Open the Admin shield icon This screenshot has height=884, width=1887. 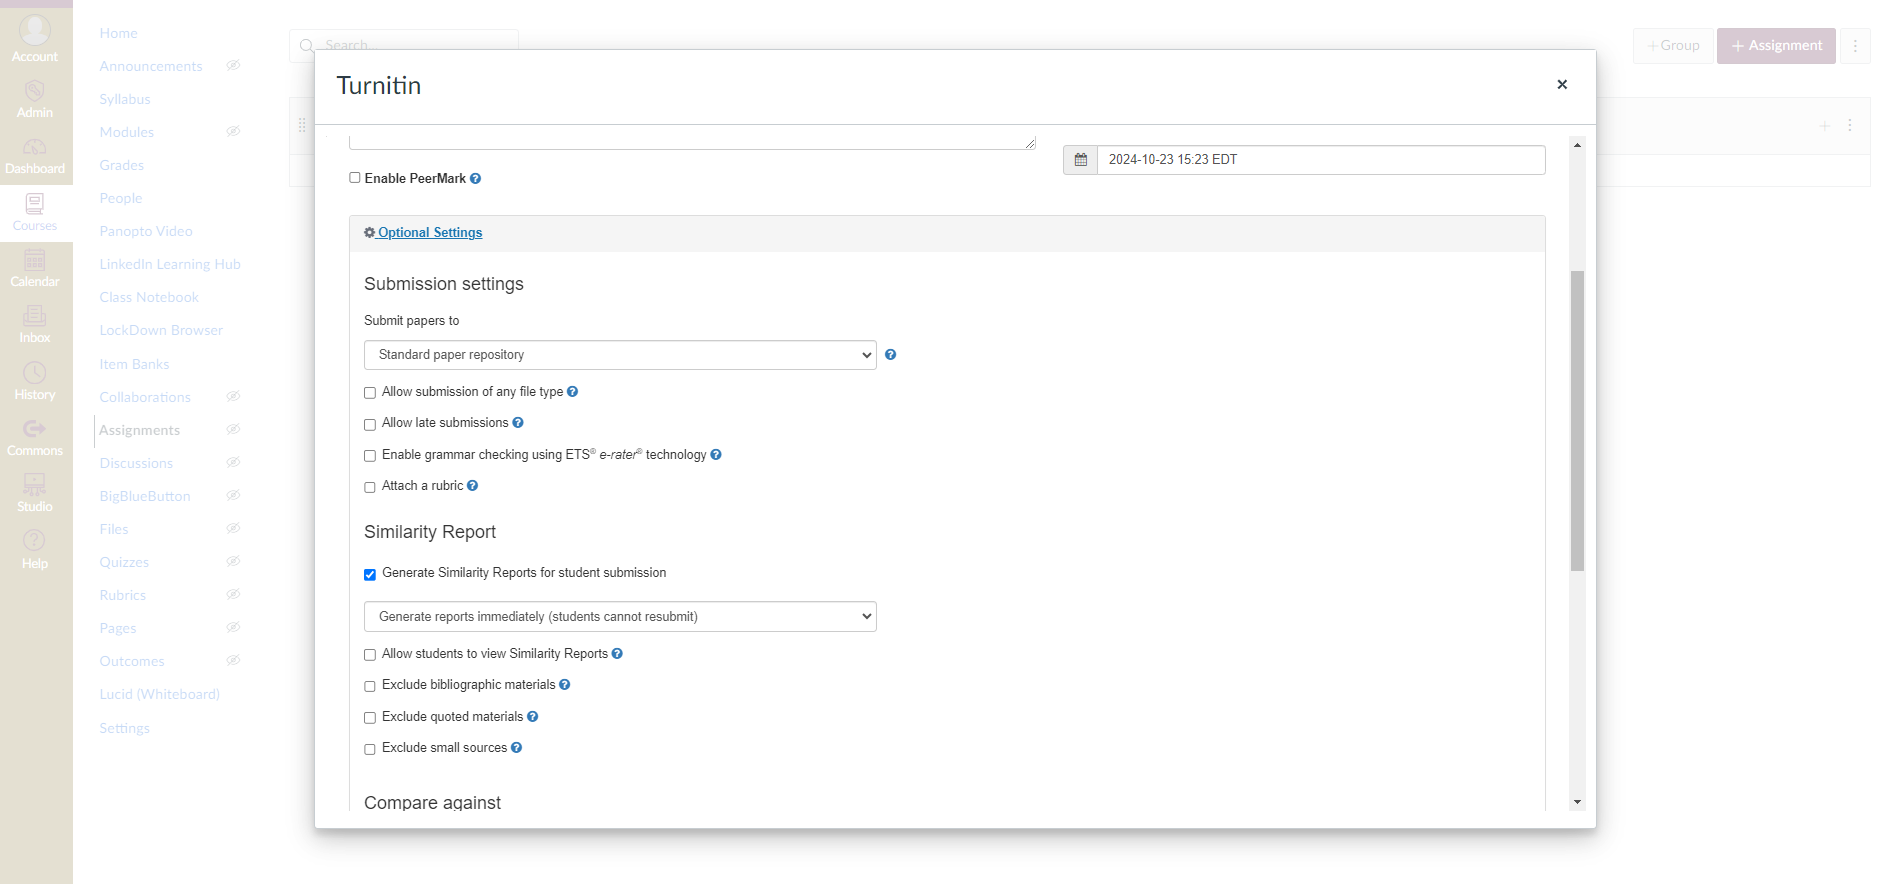coord(35,91)
